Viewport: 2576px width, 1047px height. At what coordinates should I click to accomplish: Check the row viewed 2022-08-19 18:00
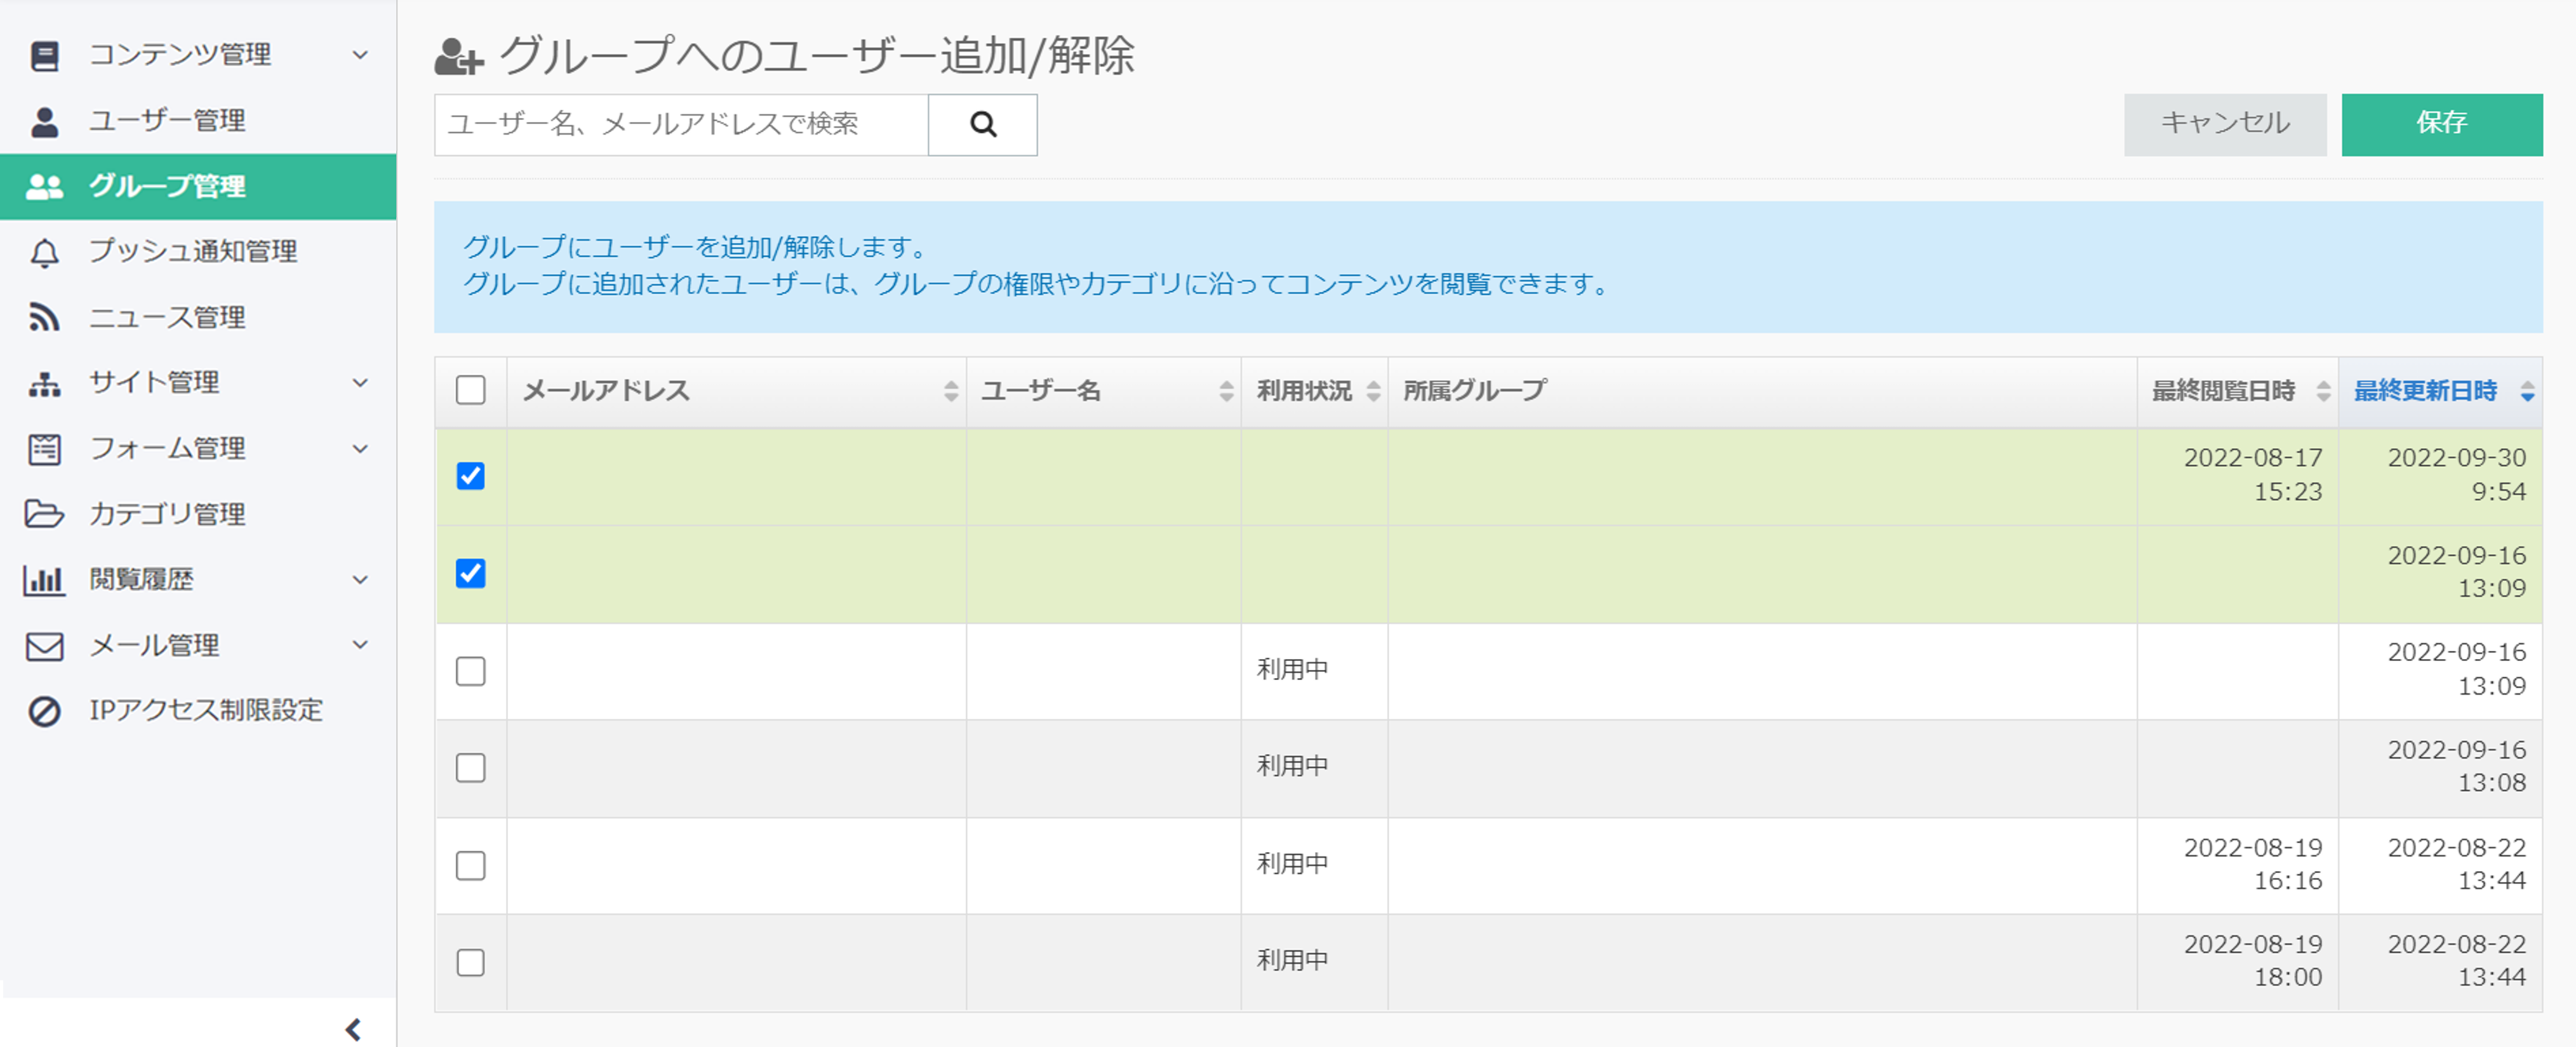[x=470, y=962]
